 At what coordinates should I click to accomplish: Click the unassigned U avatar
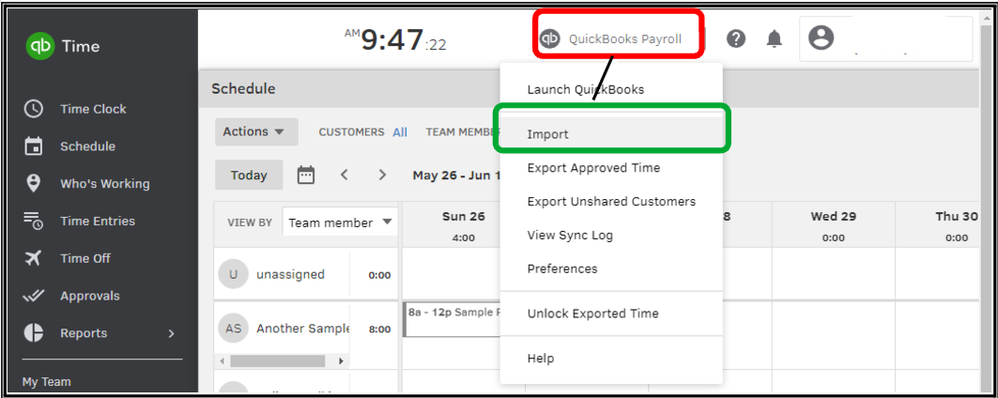click(x=233, y=274)
